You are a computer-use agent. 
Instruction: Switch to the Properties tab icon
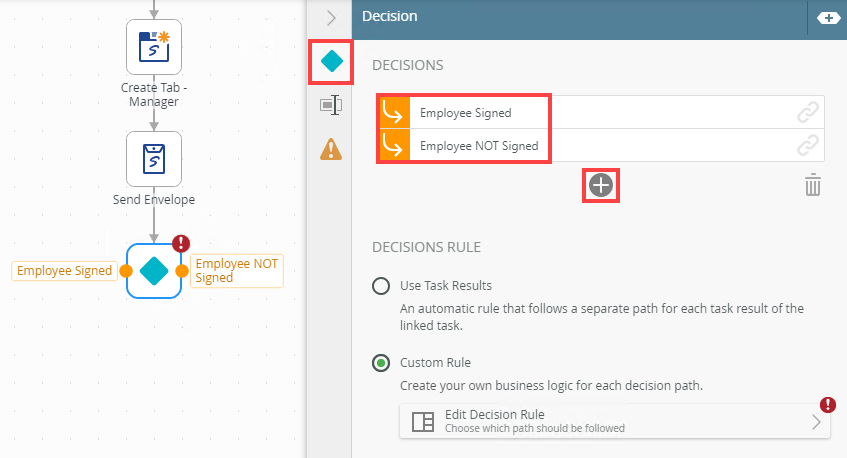[332, 105]
